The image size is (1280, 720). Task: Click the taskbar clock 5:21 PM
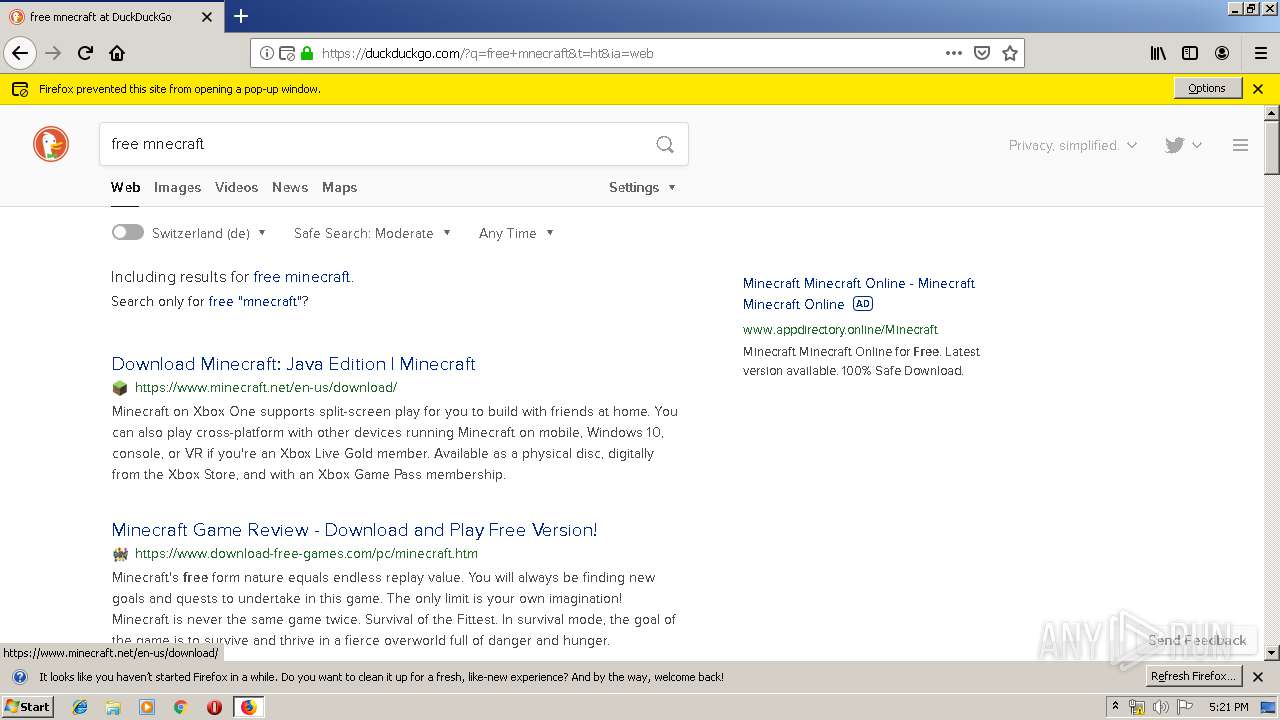click(1228, 707)
